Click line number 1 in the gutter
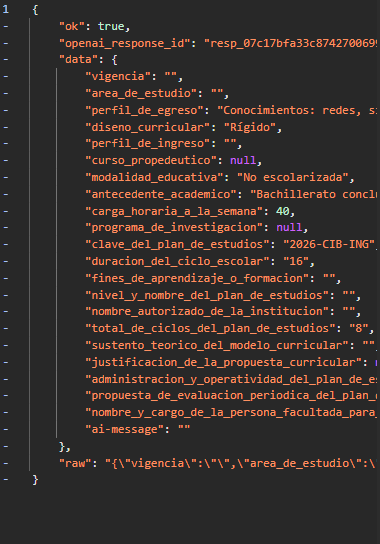This screenshot has width=380, height=544. 6,10
